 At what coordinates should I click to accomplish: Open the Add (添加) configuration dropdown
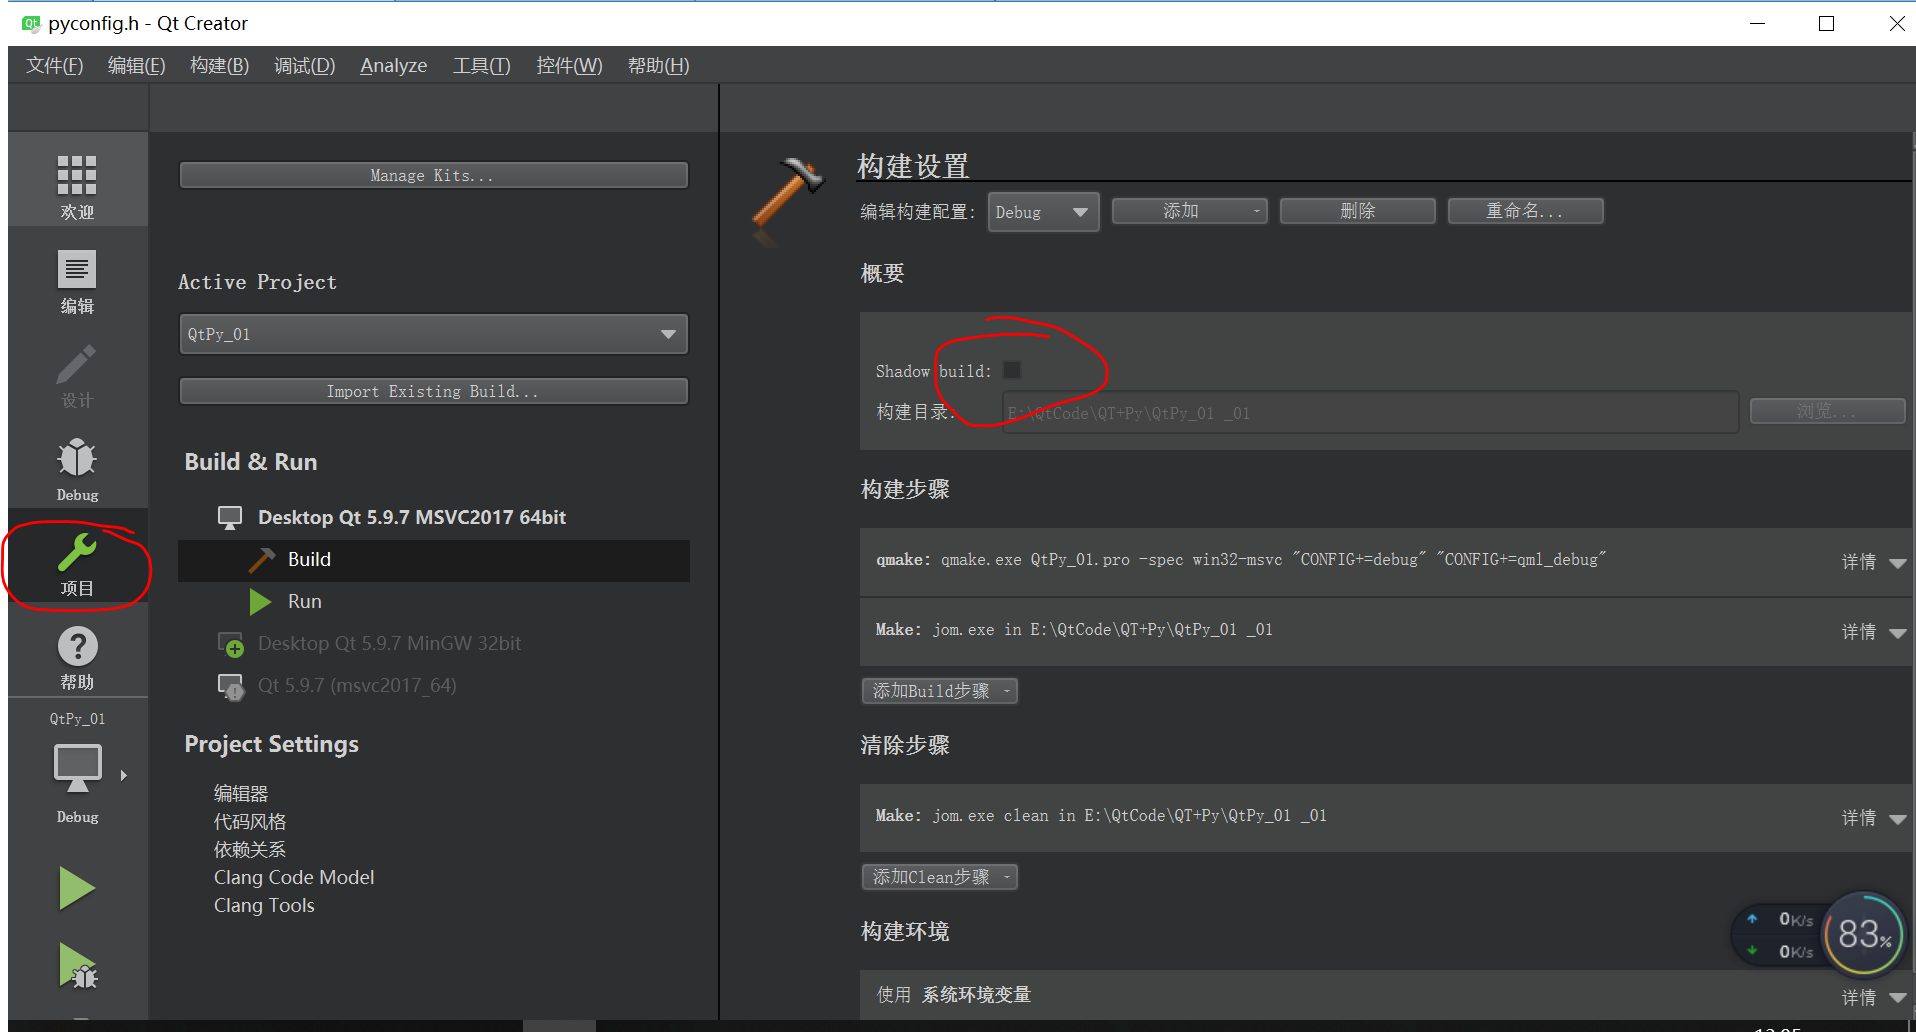click(x=1189, y=211)
